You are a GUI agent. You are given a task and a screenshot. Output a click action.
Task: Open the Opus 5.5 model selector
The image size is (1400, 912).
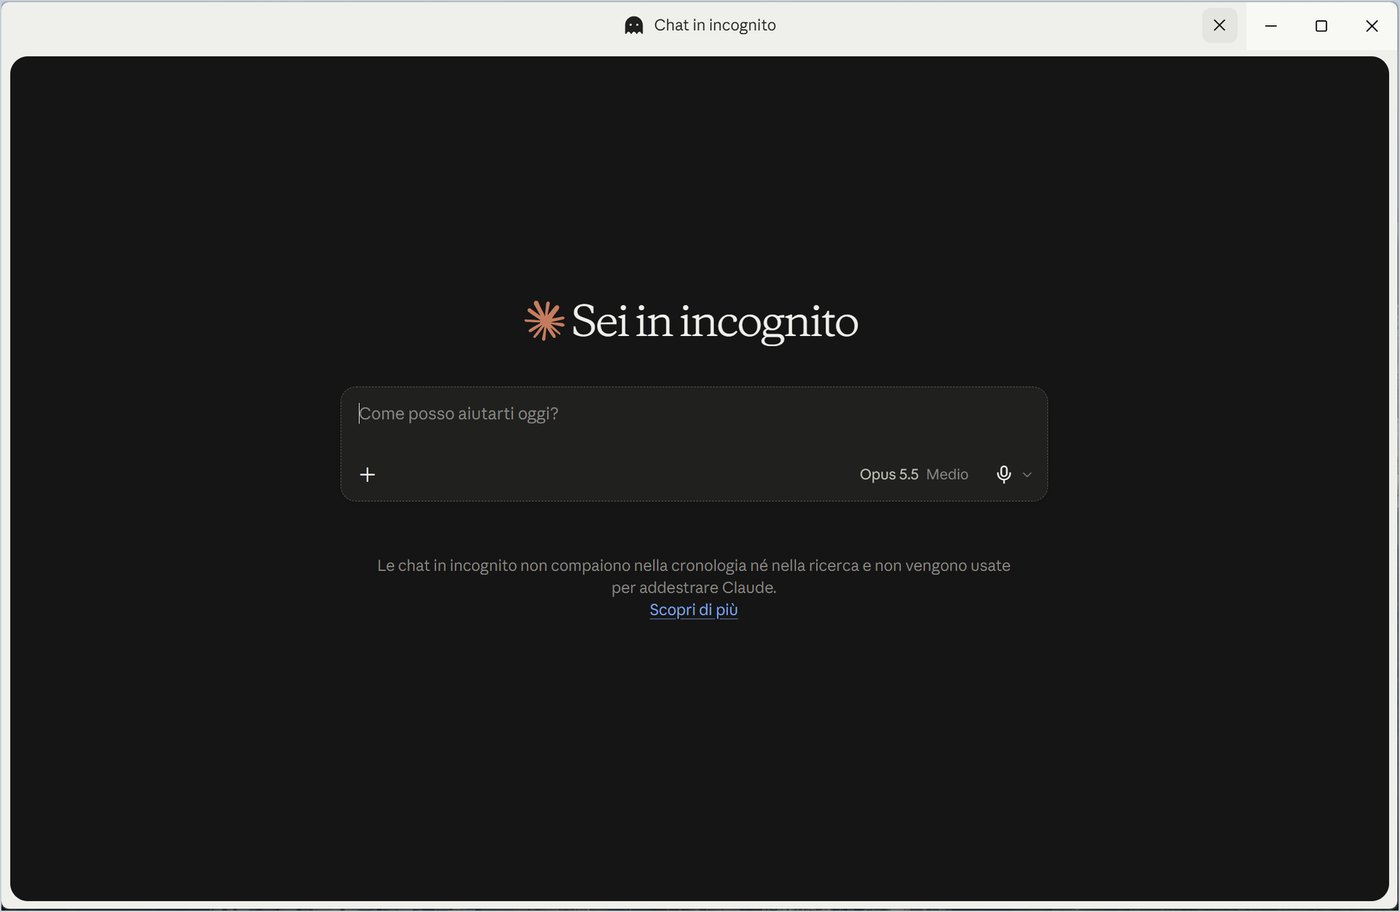pos(889,474)
